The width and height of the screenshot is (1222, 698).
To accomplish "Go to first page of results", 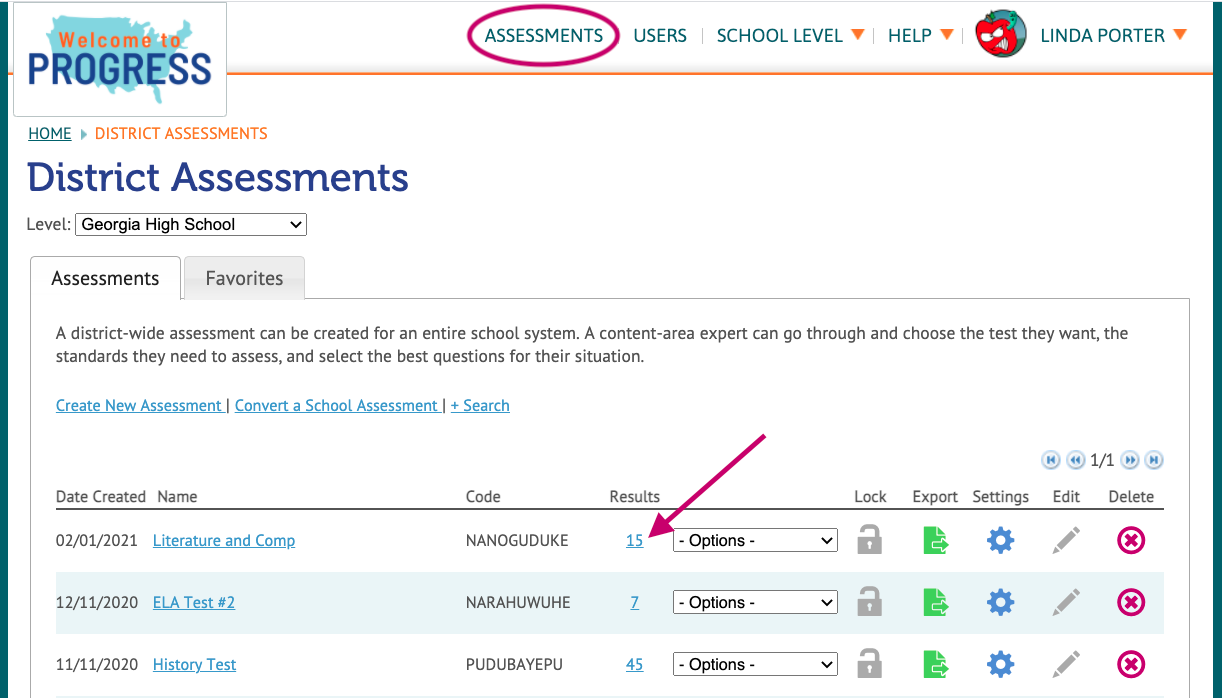I will coord(1051,460).
